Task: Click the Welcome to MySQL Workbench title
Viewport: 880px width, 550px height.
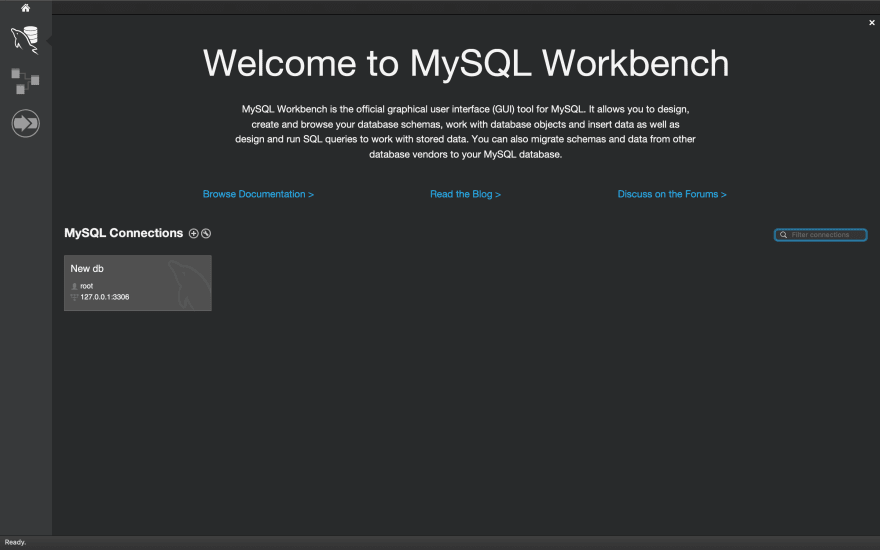Action: click(x=466, y=63)
